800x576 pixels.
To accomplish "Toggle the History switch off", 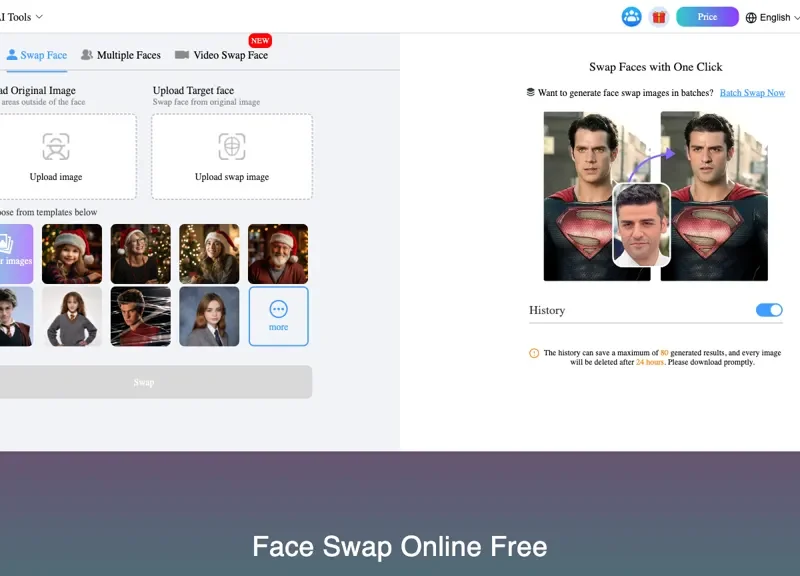I will (x=768, y=310).
